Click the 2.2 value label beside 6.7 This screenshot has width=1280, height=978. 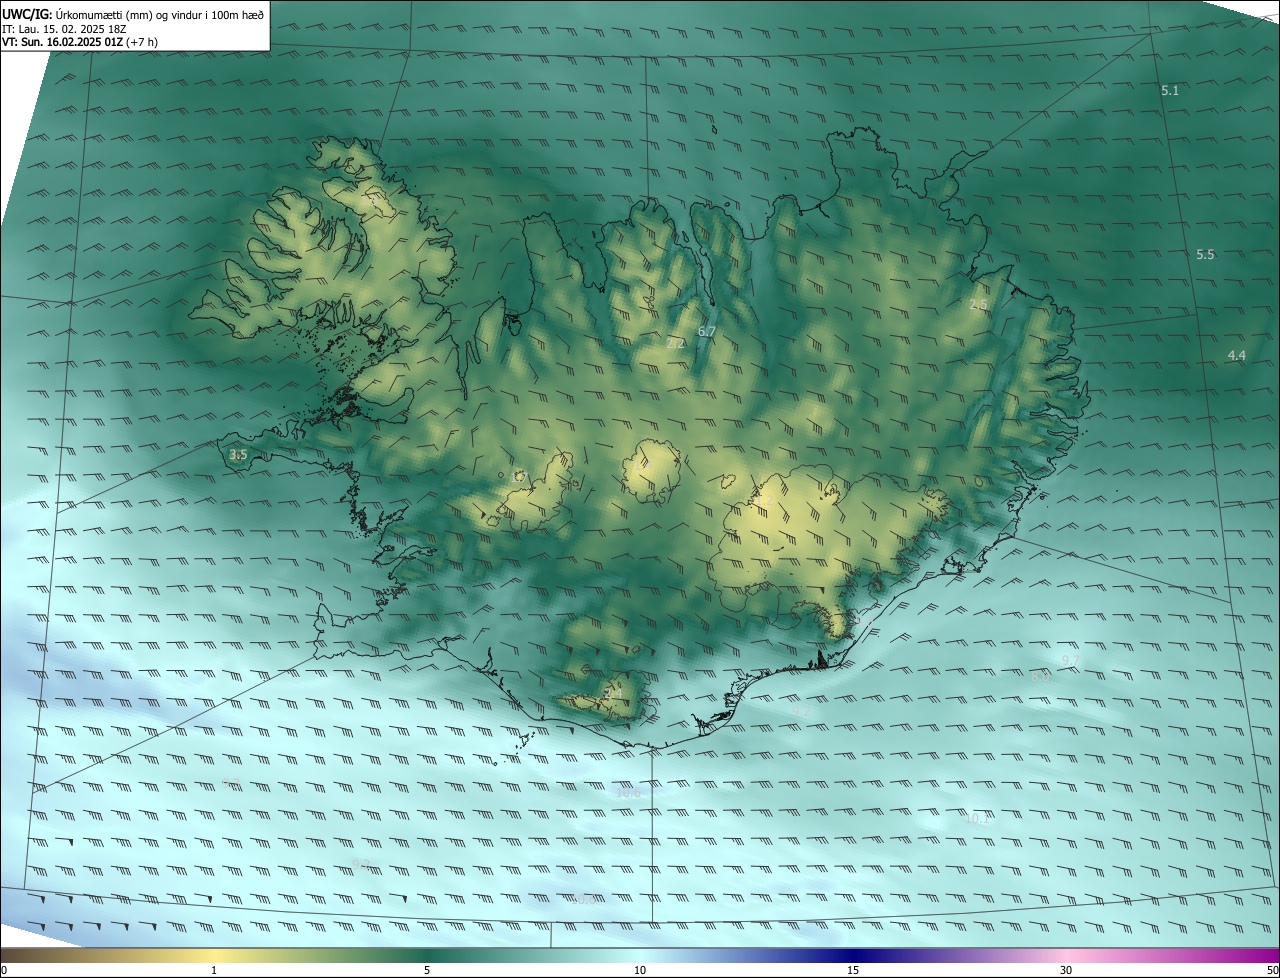676,343
